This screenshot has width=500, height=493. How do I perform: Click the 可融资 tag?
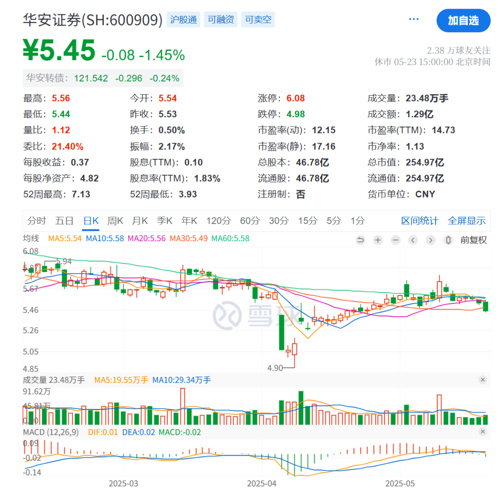click(x=221, y=19)
